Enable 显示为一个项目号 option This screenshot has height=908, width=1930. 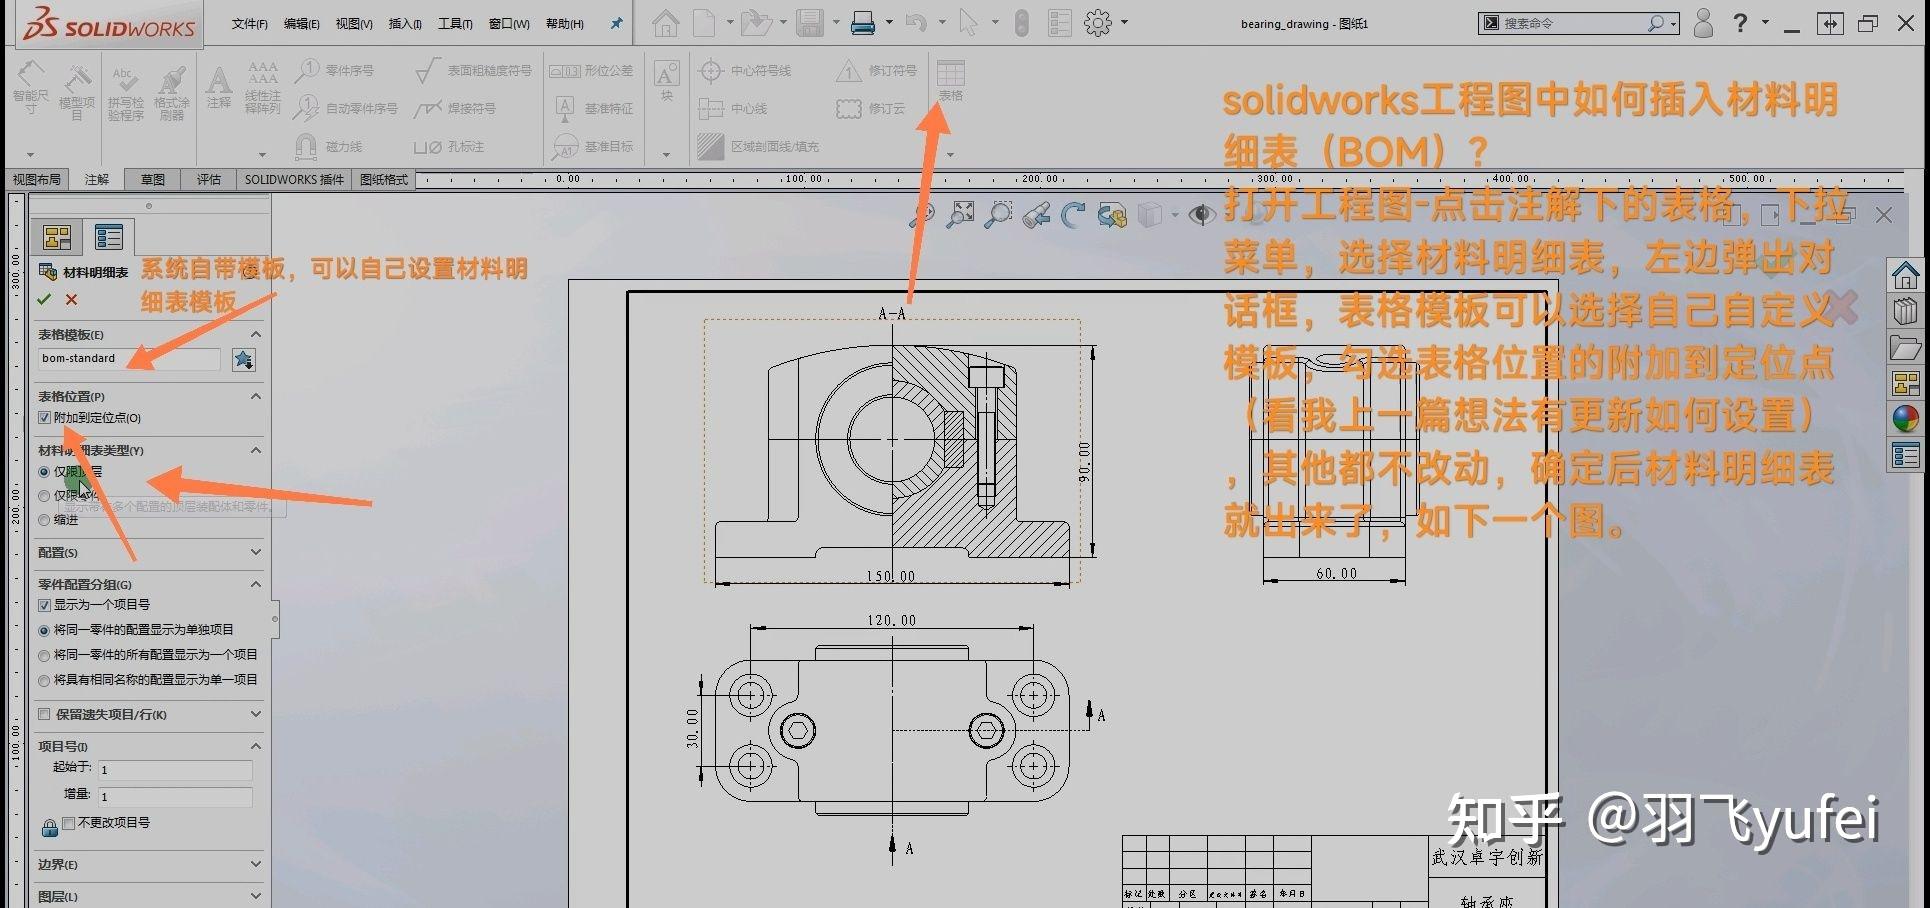pos(44,604)
